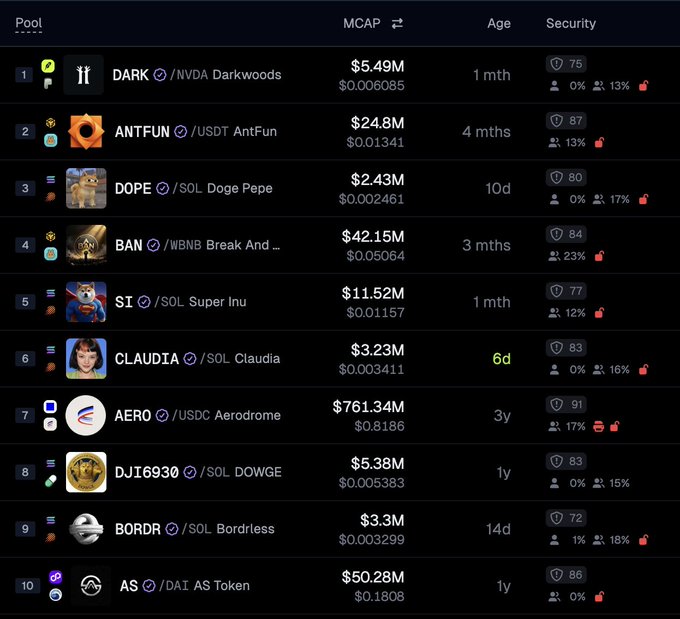Select price $0.05064
Screen dimensions: 680x619
375,256
